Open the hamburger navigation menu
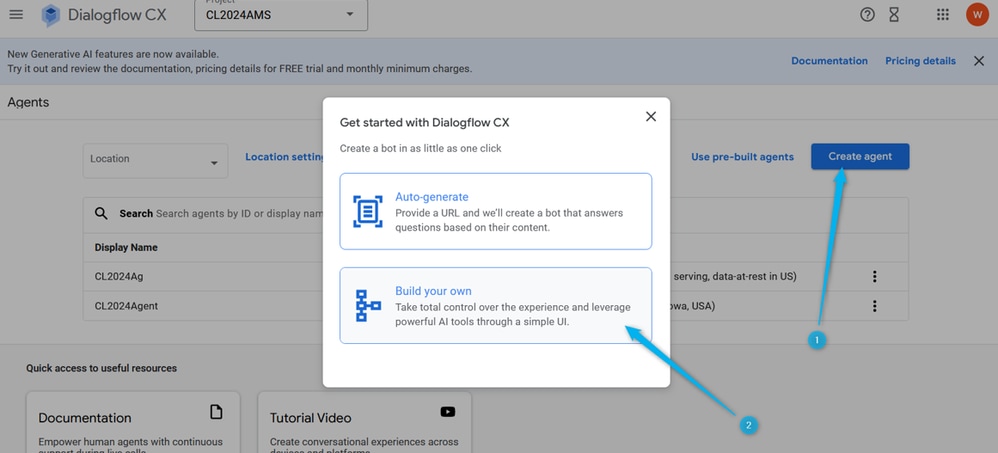 click(x=16, y=15)
